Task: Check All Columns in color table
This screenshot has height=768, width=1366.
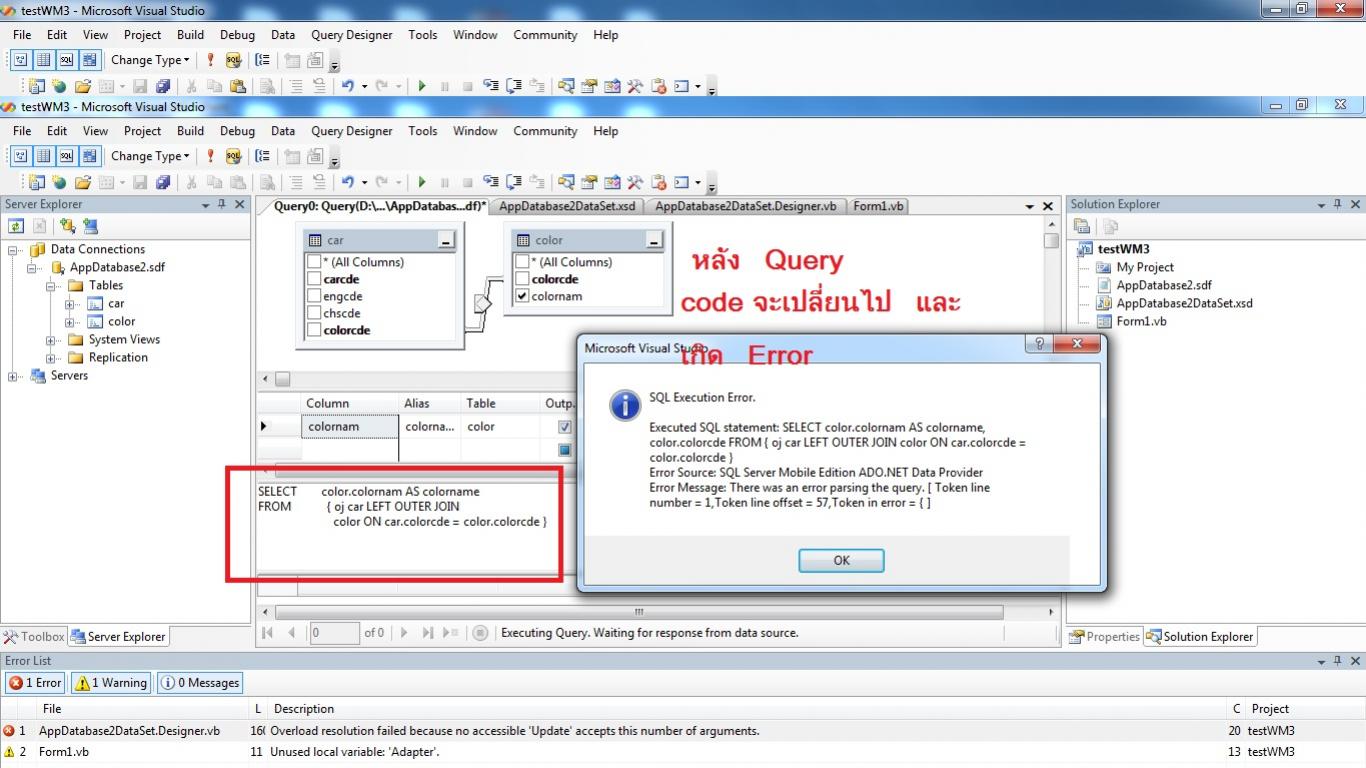Action: click(x=522, y=262)
